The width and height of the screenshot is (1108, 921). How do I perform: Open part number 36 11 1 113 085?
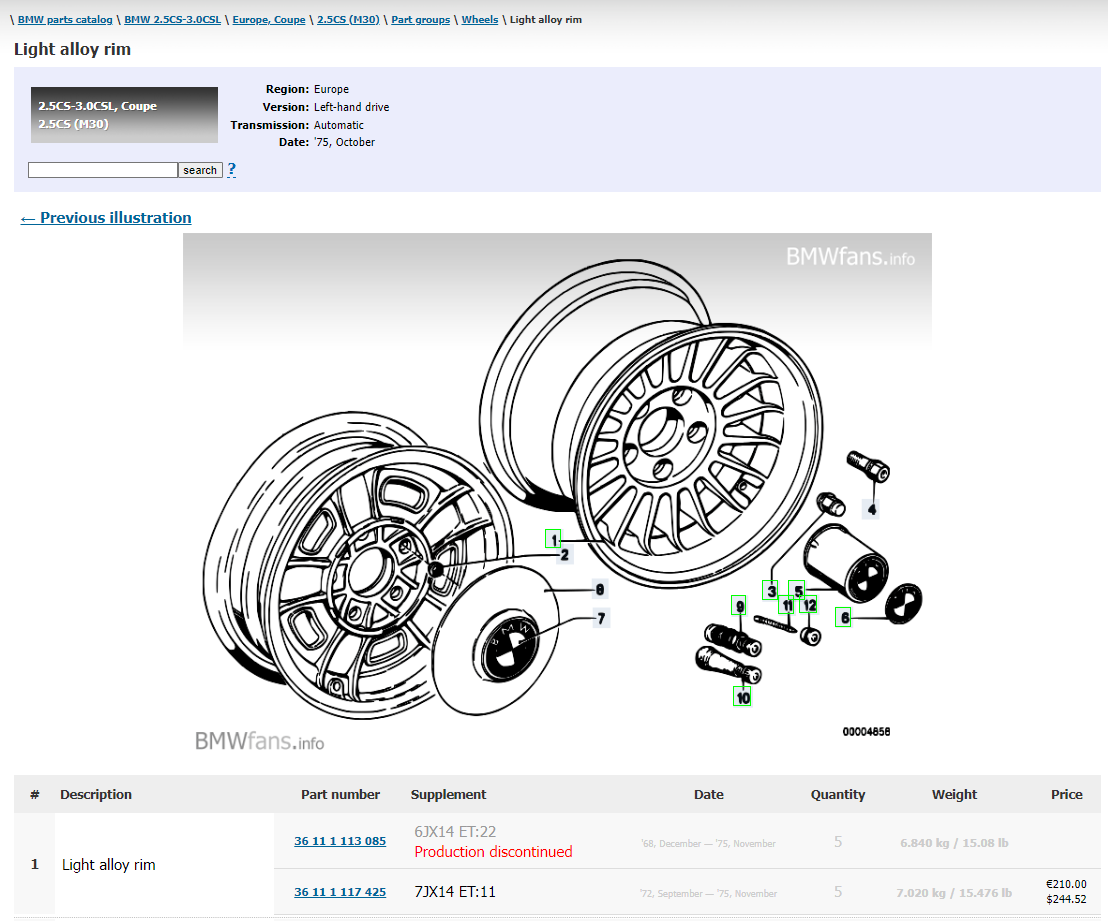(340, 841)
